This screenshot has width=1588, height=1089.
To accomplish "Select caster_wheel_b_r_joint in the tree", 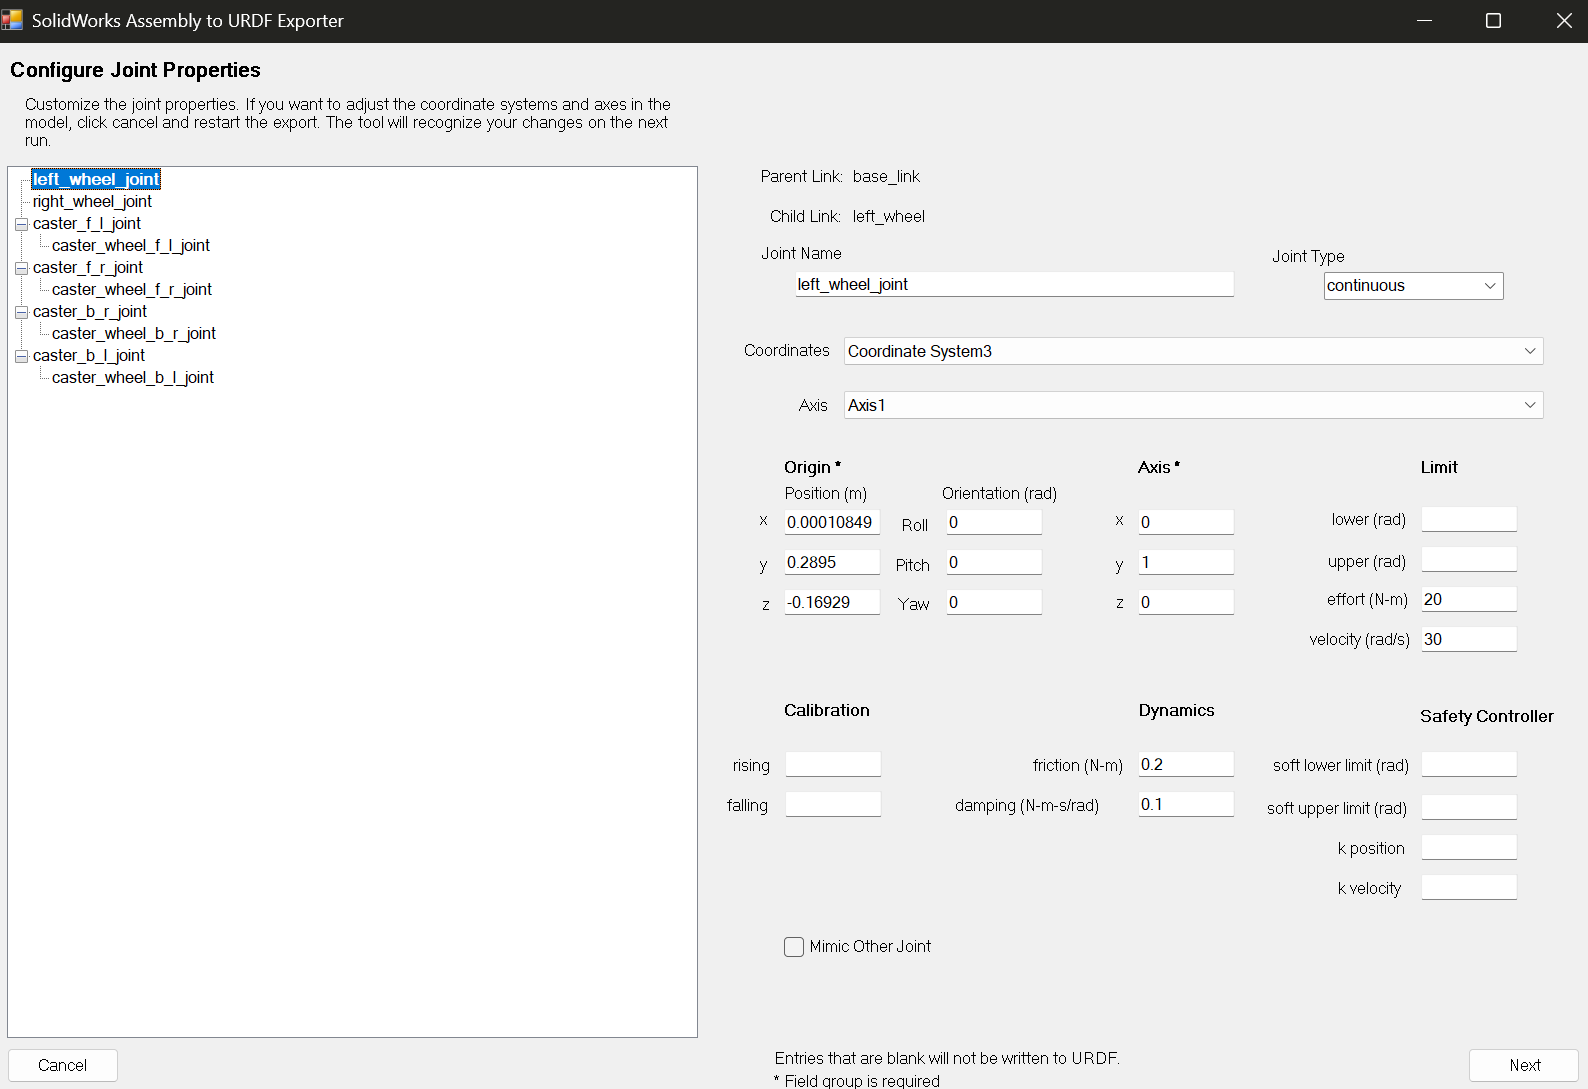I will coord(134,333).
